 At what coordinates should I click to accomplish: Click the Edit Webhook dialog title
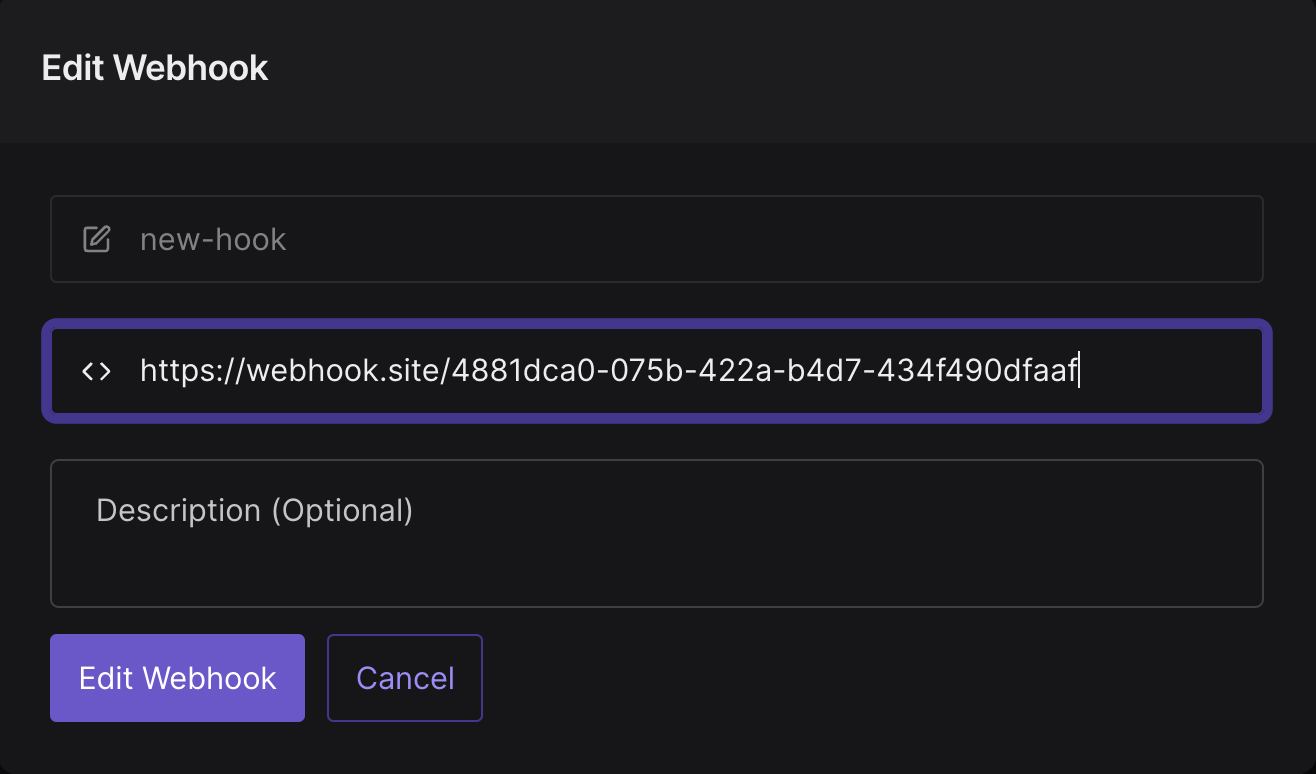(155, 68)
